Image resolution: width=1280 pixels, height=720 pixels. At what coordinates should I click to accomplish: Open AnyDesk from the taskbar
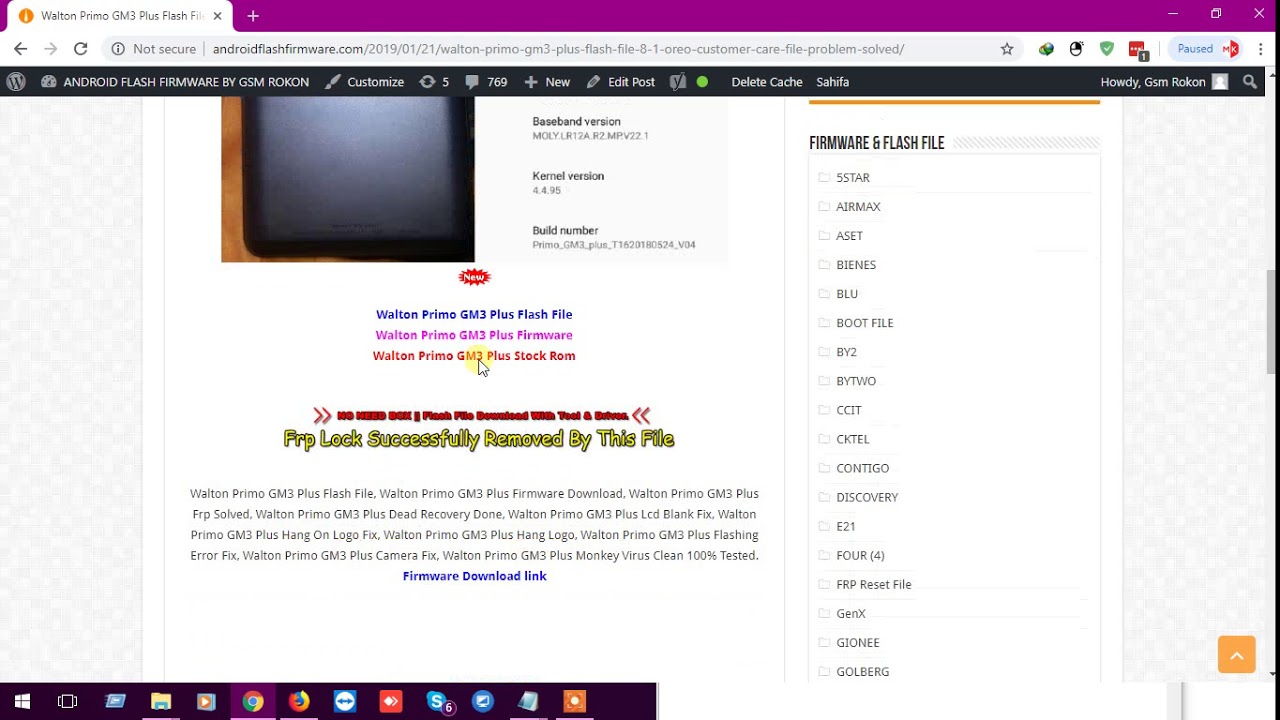[391, 701]
